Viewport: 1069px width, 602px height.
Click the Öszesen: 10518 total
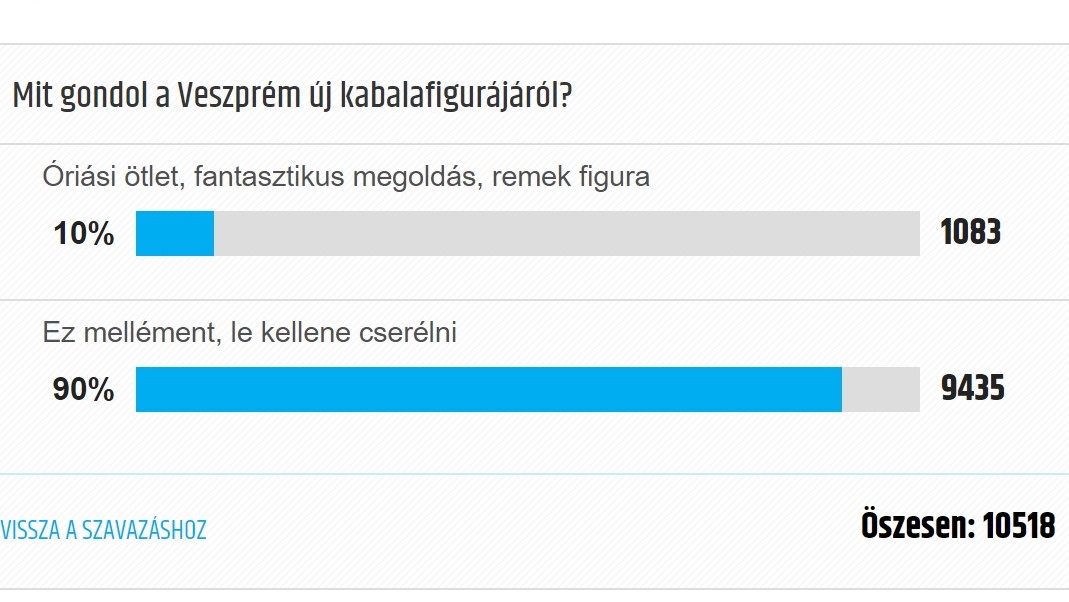958,526
